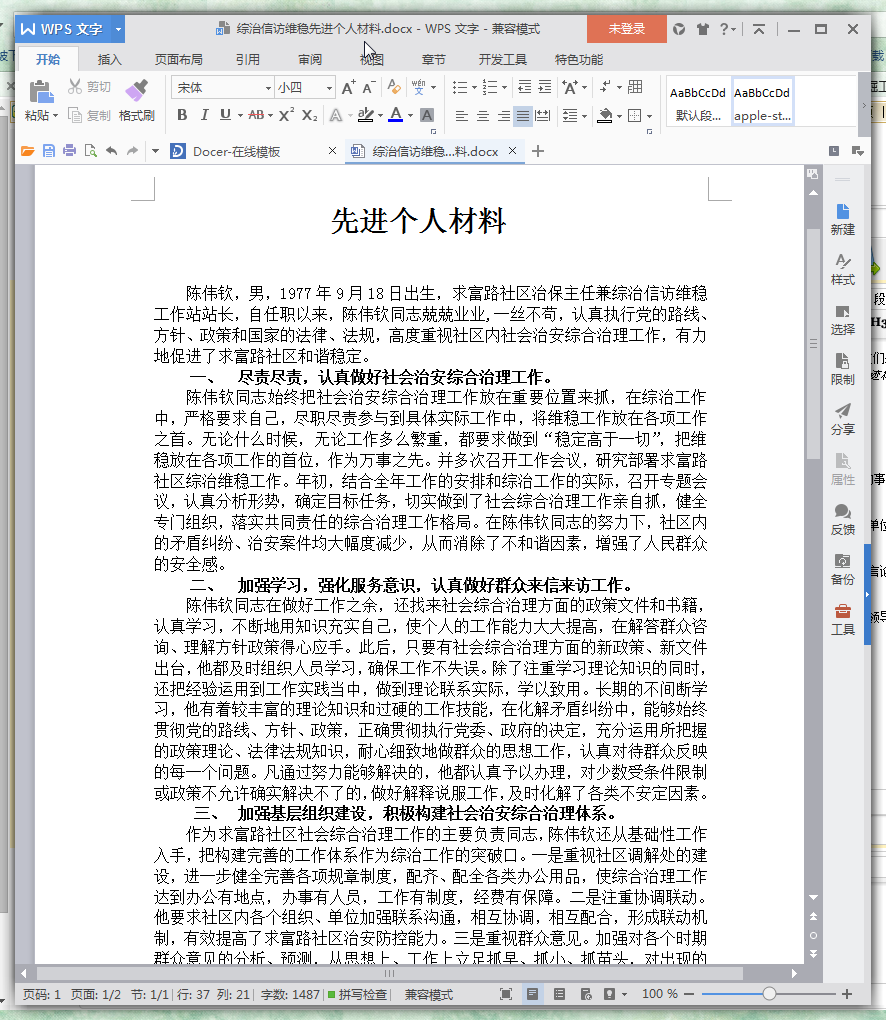Click the zoom slider handle
This screenshot has width=886, height=1020.
click(x=769, y=994)
